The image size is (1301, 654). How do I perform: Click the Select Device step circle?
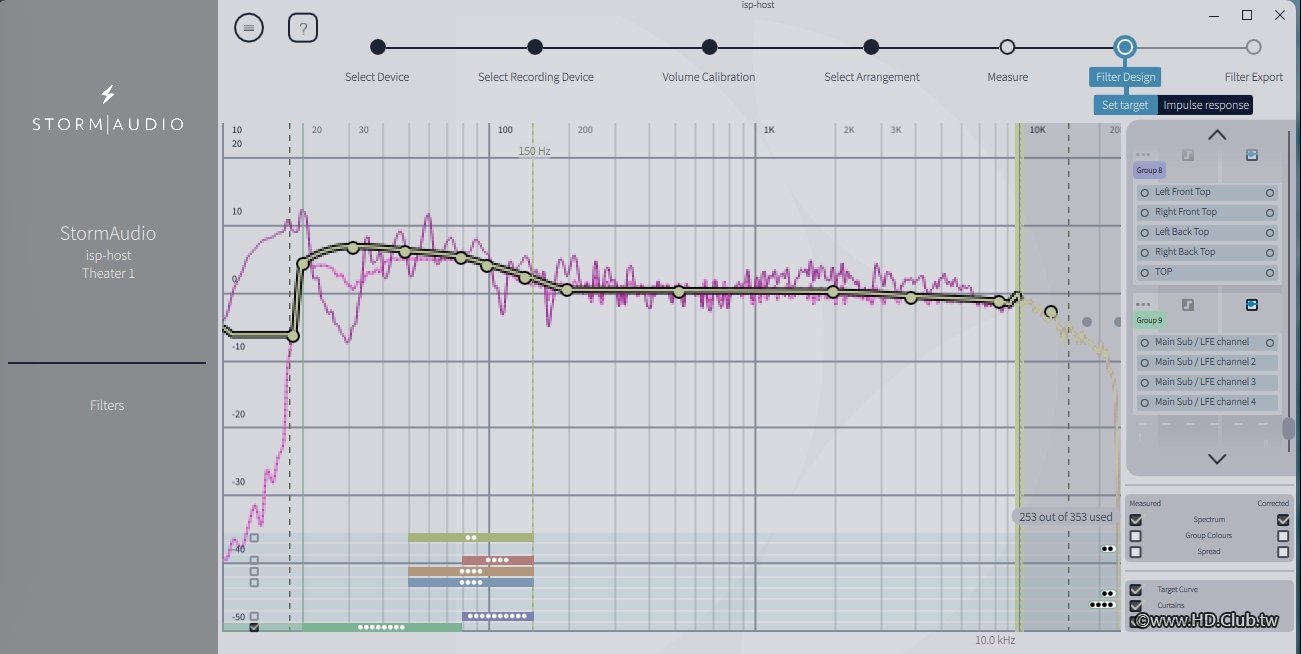(x=377, y=47)
